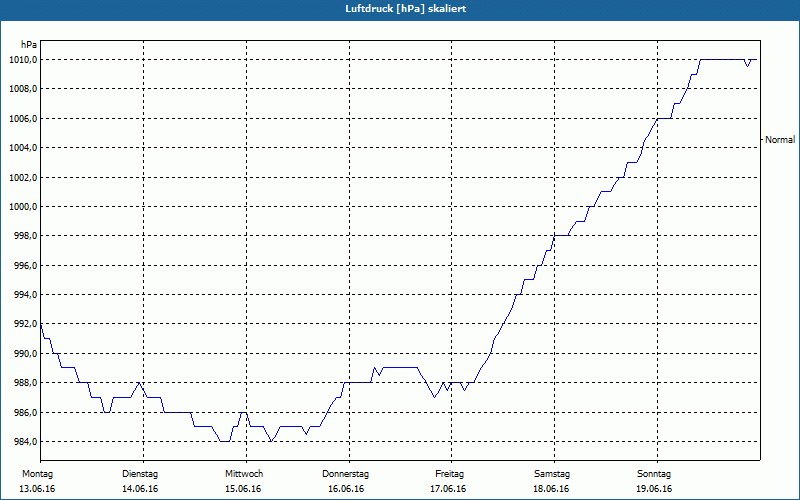Click the date 13.06.16
This screenshot has height=500, width=800.
pyautogui.click(x=37, y=489)
